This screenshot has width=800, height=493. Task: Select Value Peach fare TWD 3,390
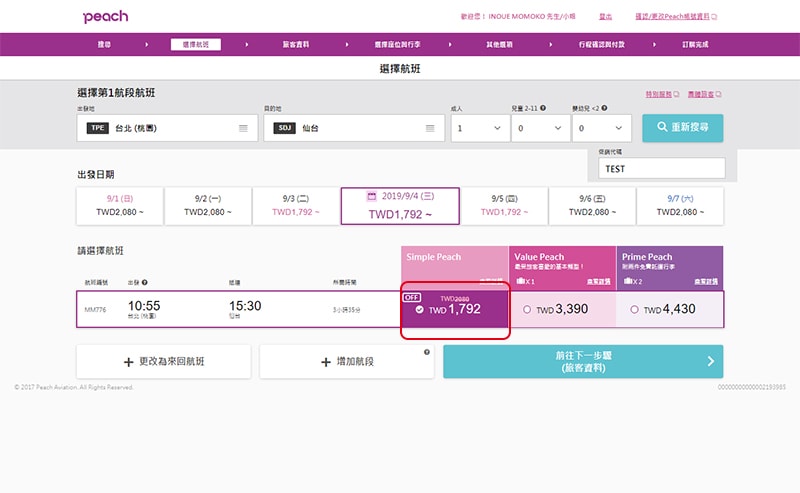click(x=562, y=309)
